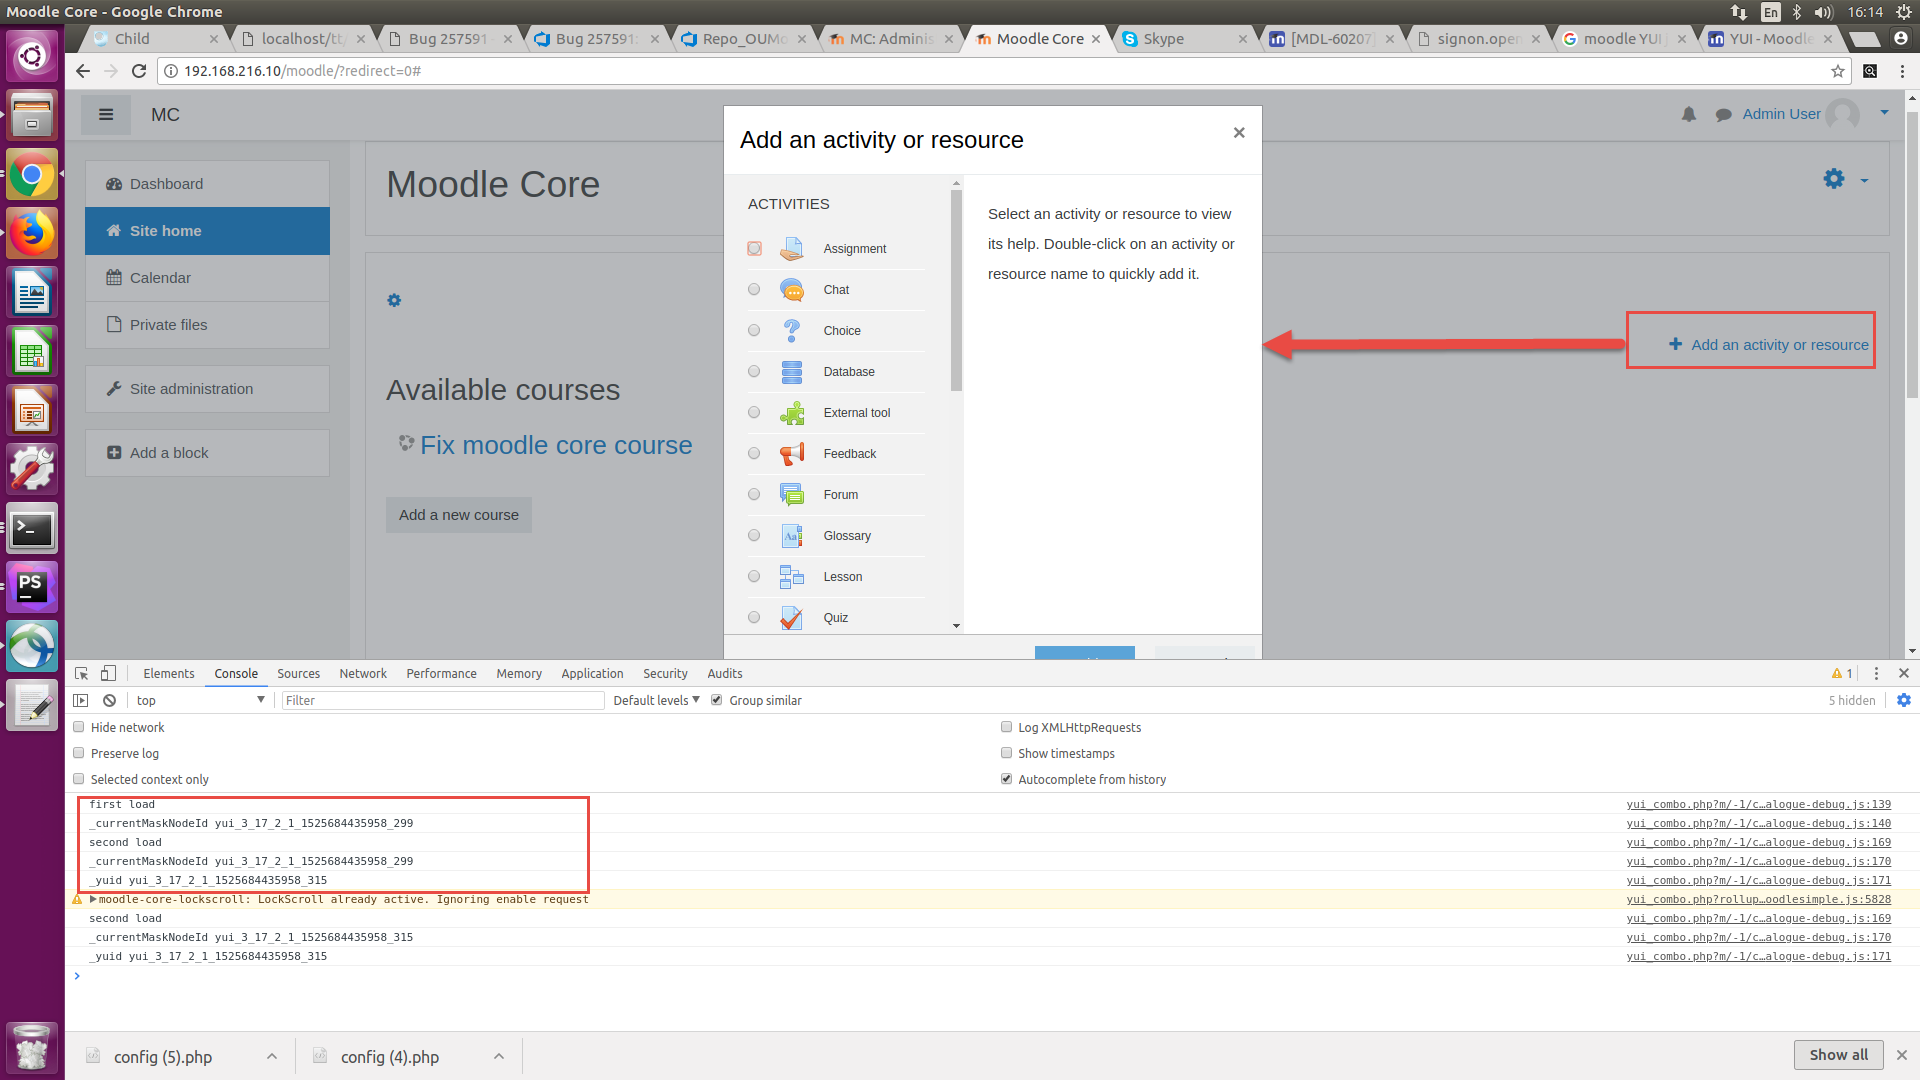This screenshot has width=1920, height=1080.
Task: Expand the page gear dropdown arrow
Action: (x=1864, y=181)
